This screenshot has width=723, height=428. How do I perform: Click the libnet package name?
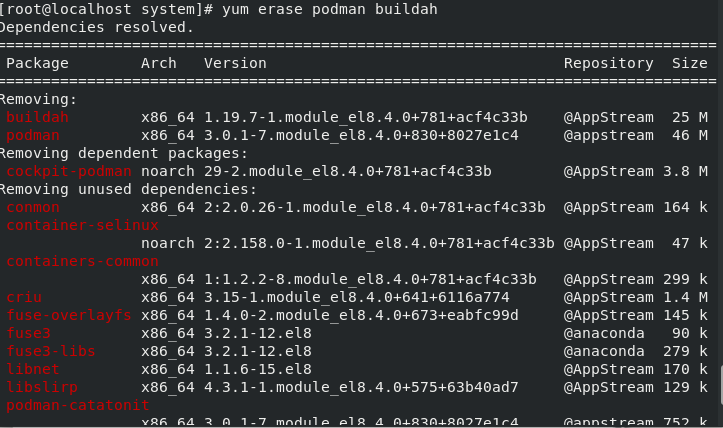click(x=33, y=369)
